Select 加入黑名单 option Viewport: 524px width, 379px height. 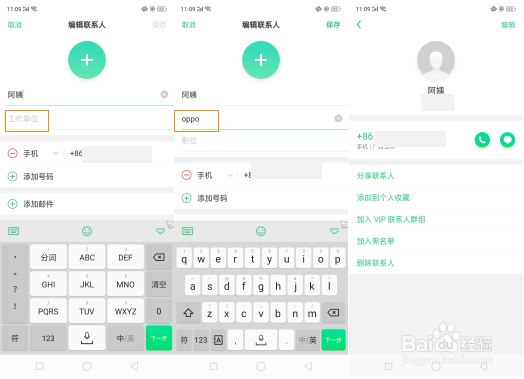tap(375, 241)
